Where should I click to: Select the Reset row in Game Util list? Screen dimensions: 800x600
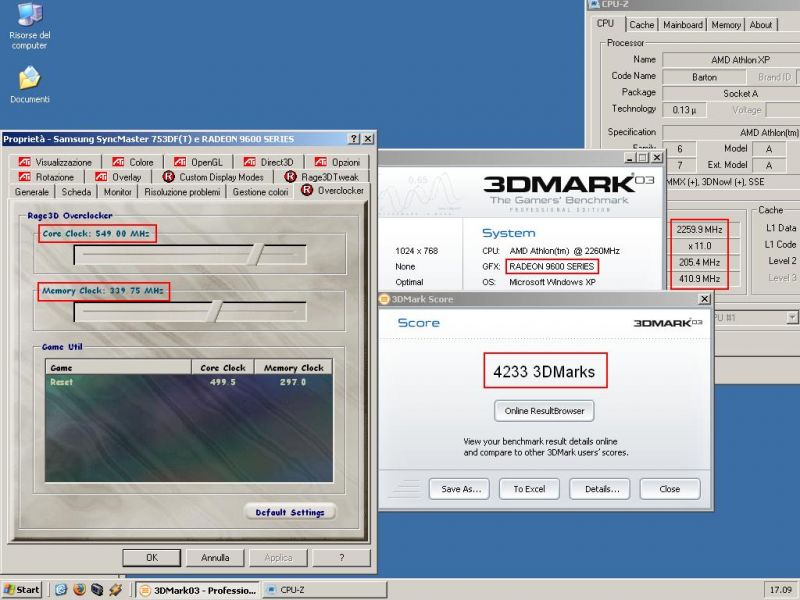(189, 382)
